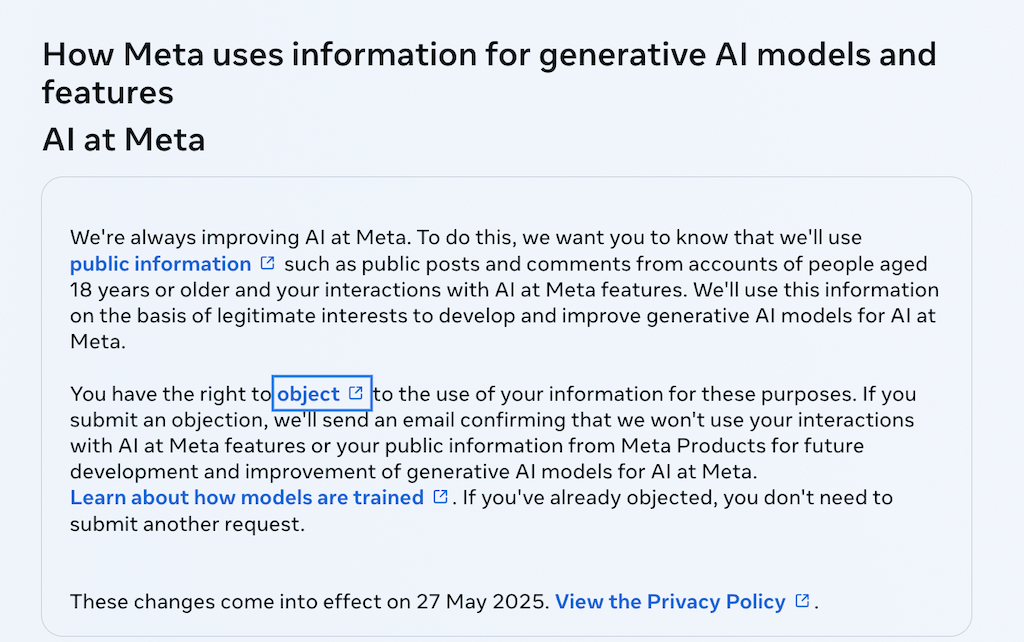Viewport: 1024px width, 642px height.
Task: Click the external-link icon next to object
Action: point(356,393)
